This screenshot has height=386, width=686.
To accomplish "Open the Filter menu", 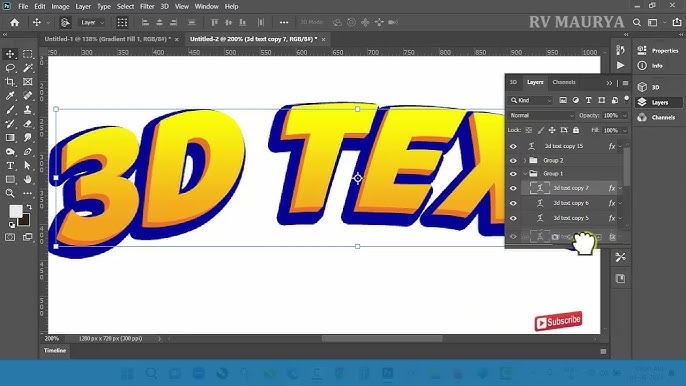I will point(147,7).
